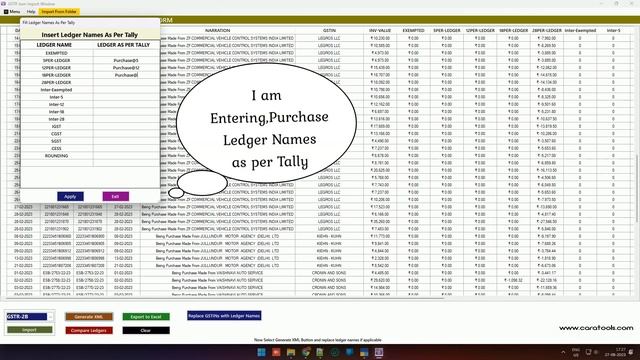Click the LEDGER AS PER TALLY column header
This screenshot has width=640, height=360.
point(124,45)
